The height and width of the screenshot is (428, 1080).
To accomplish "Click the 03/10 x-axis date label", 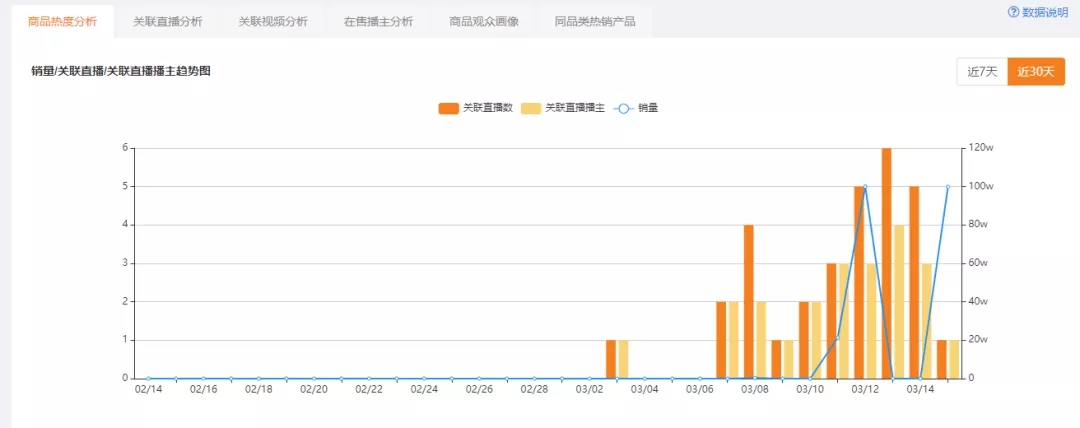I will coord(809,389).
